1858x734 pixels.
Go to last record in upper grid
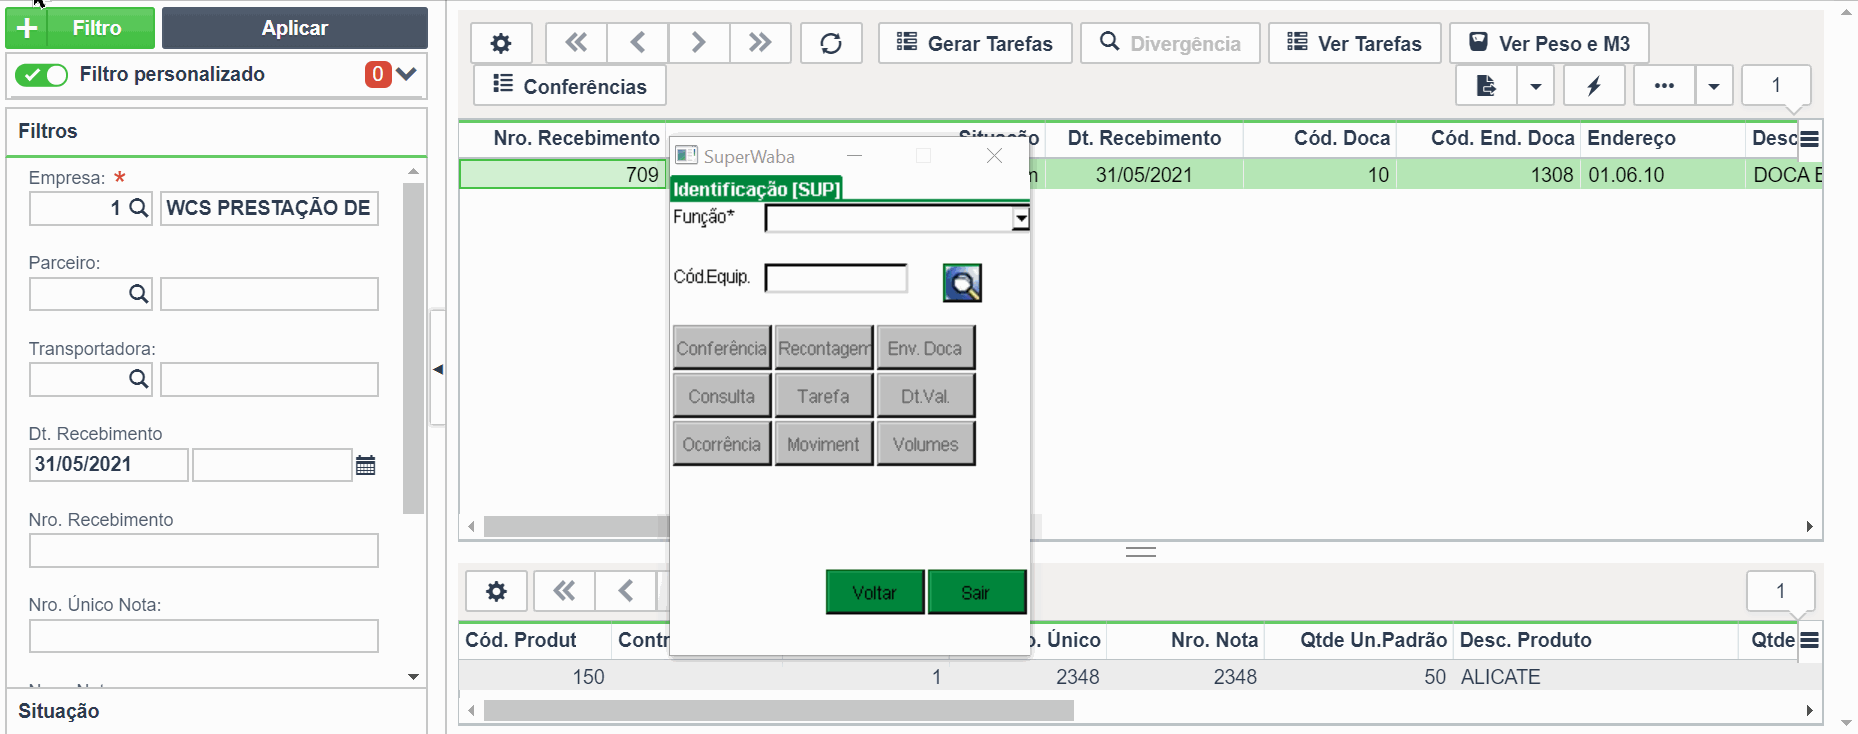[760, 43]
